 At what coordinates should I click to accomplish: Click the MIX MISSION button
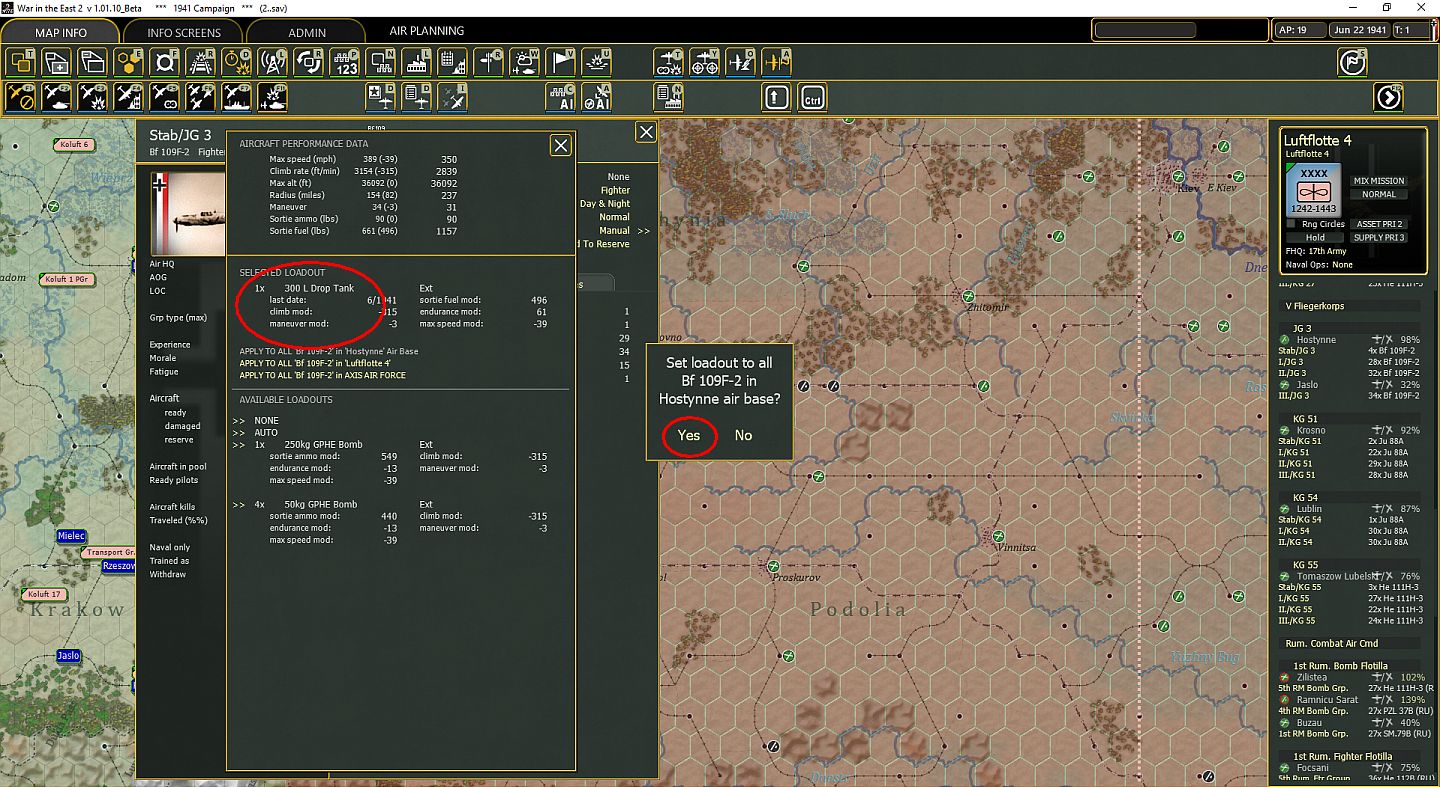click(1379, 181)
